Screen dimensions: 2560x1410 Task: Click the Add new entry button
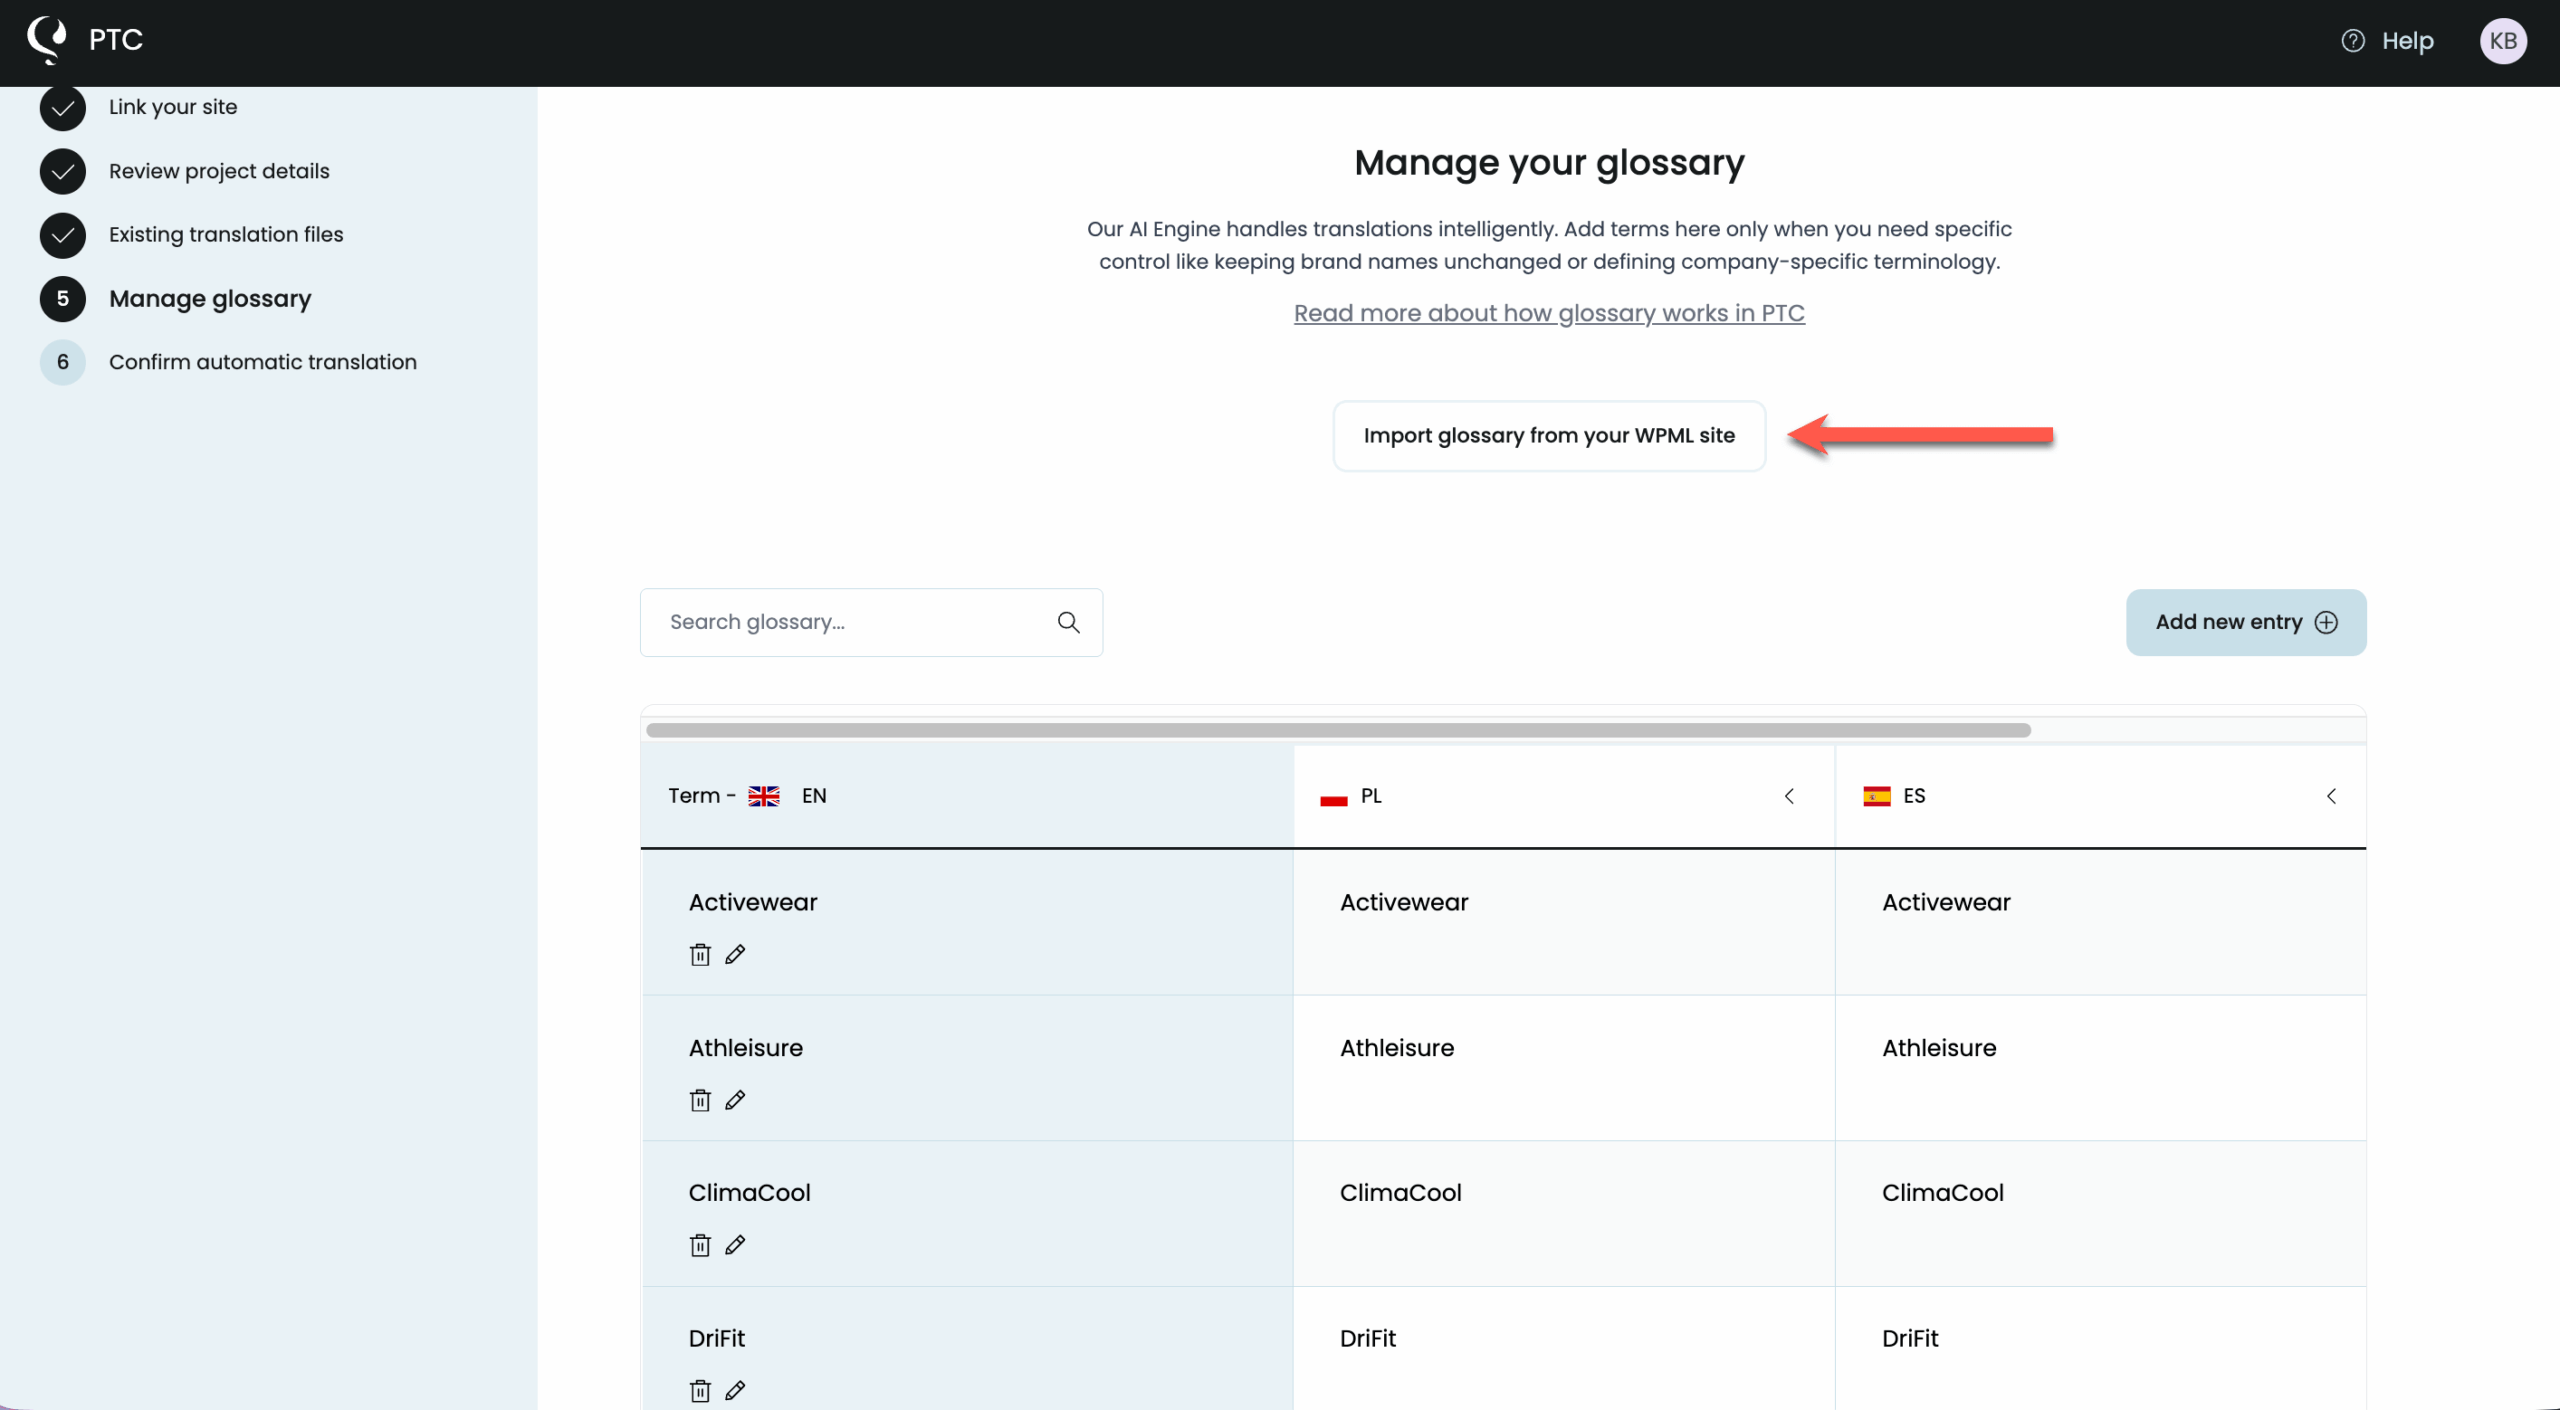click(2244, 622)
